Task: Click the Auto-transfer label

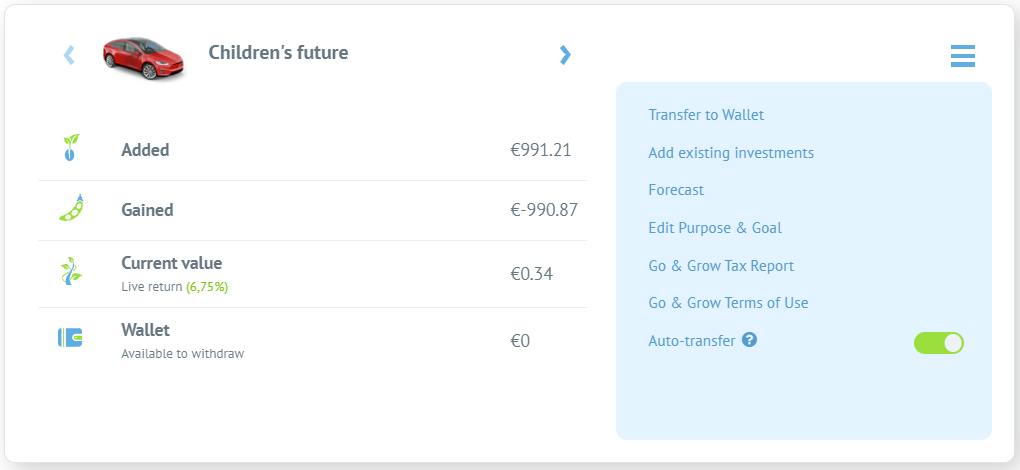Action: coord(691,341)
